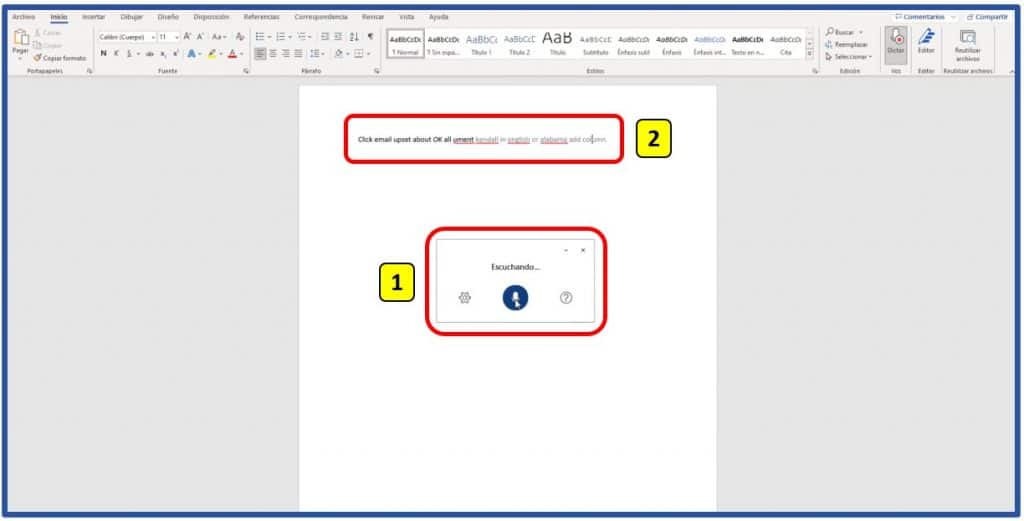Switch to the Diseño tab
This screenshot has height=521, width=1024.
(x=168, y=17)
